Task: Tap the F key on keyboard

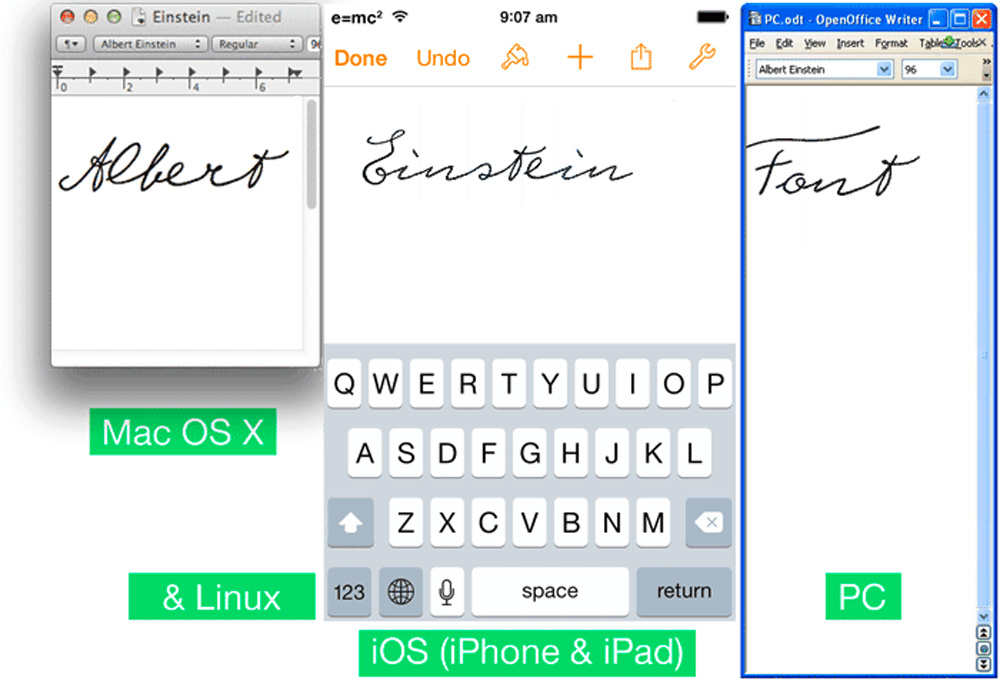Action: 489,453
